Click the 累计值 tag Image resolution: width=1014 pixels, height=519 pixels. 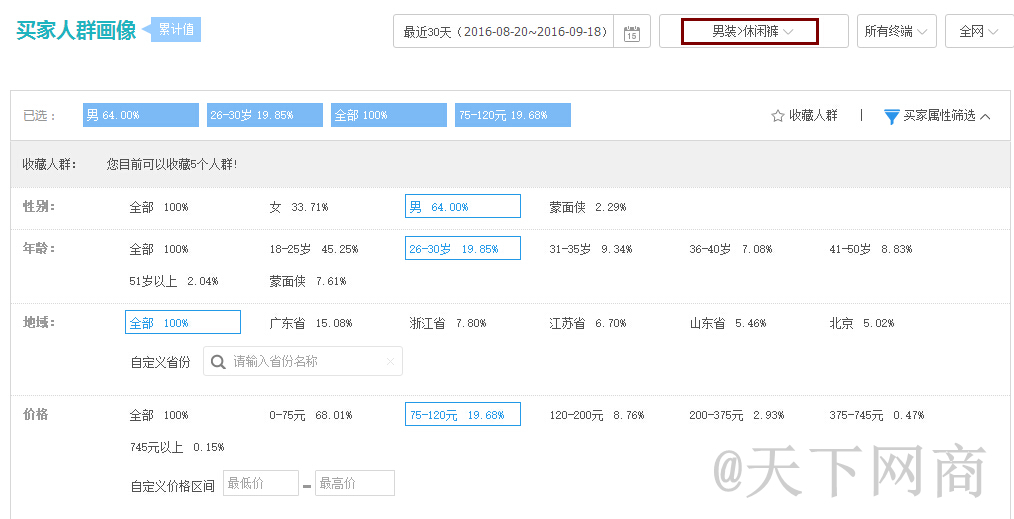[x=176, y=29]
